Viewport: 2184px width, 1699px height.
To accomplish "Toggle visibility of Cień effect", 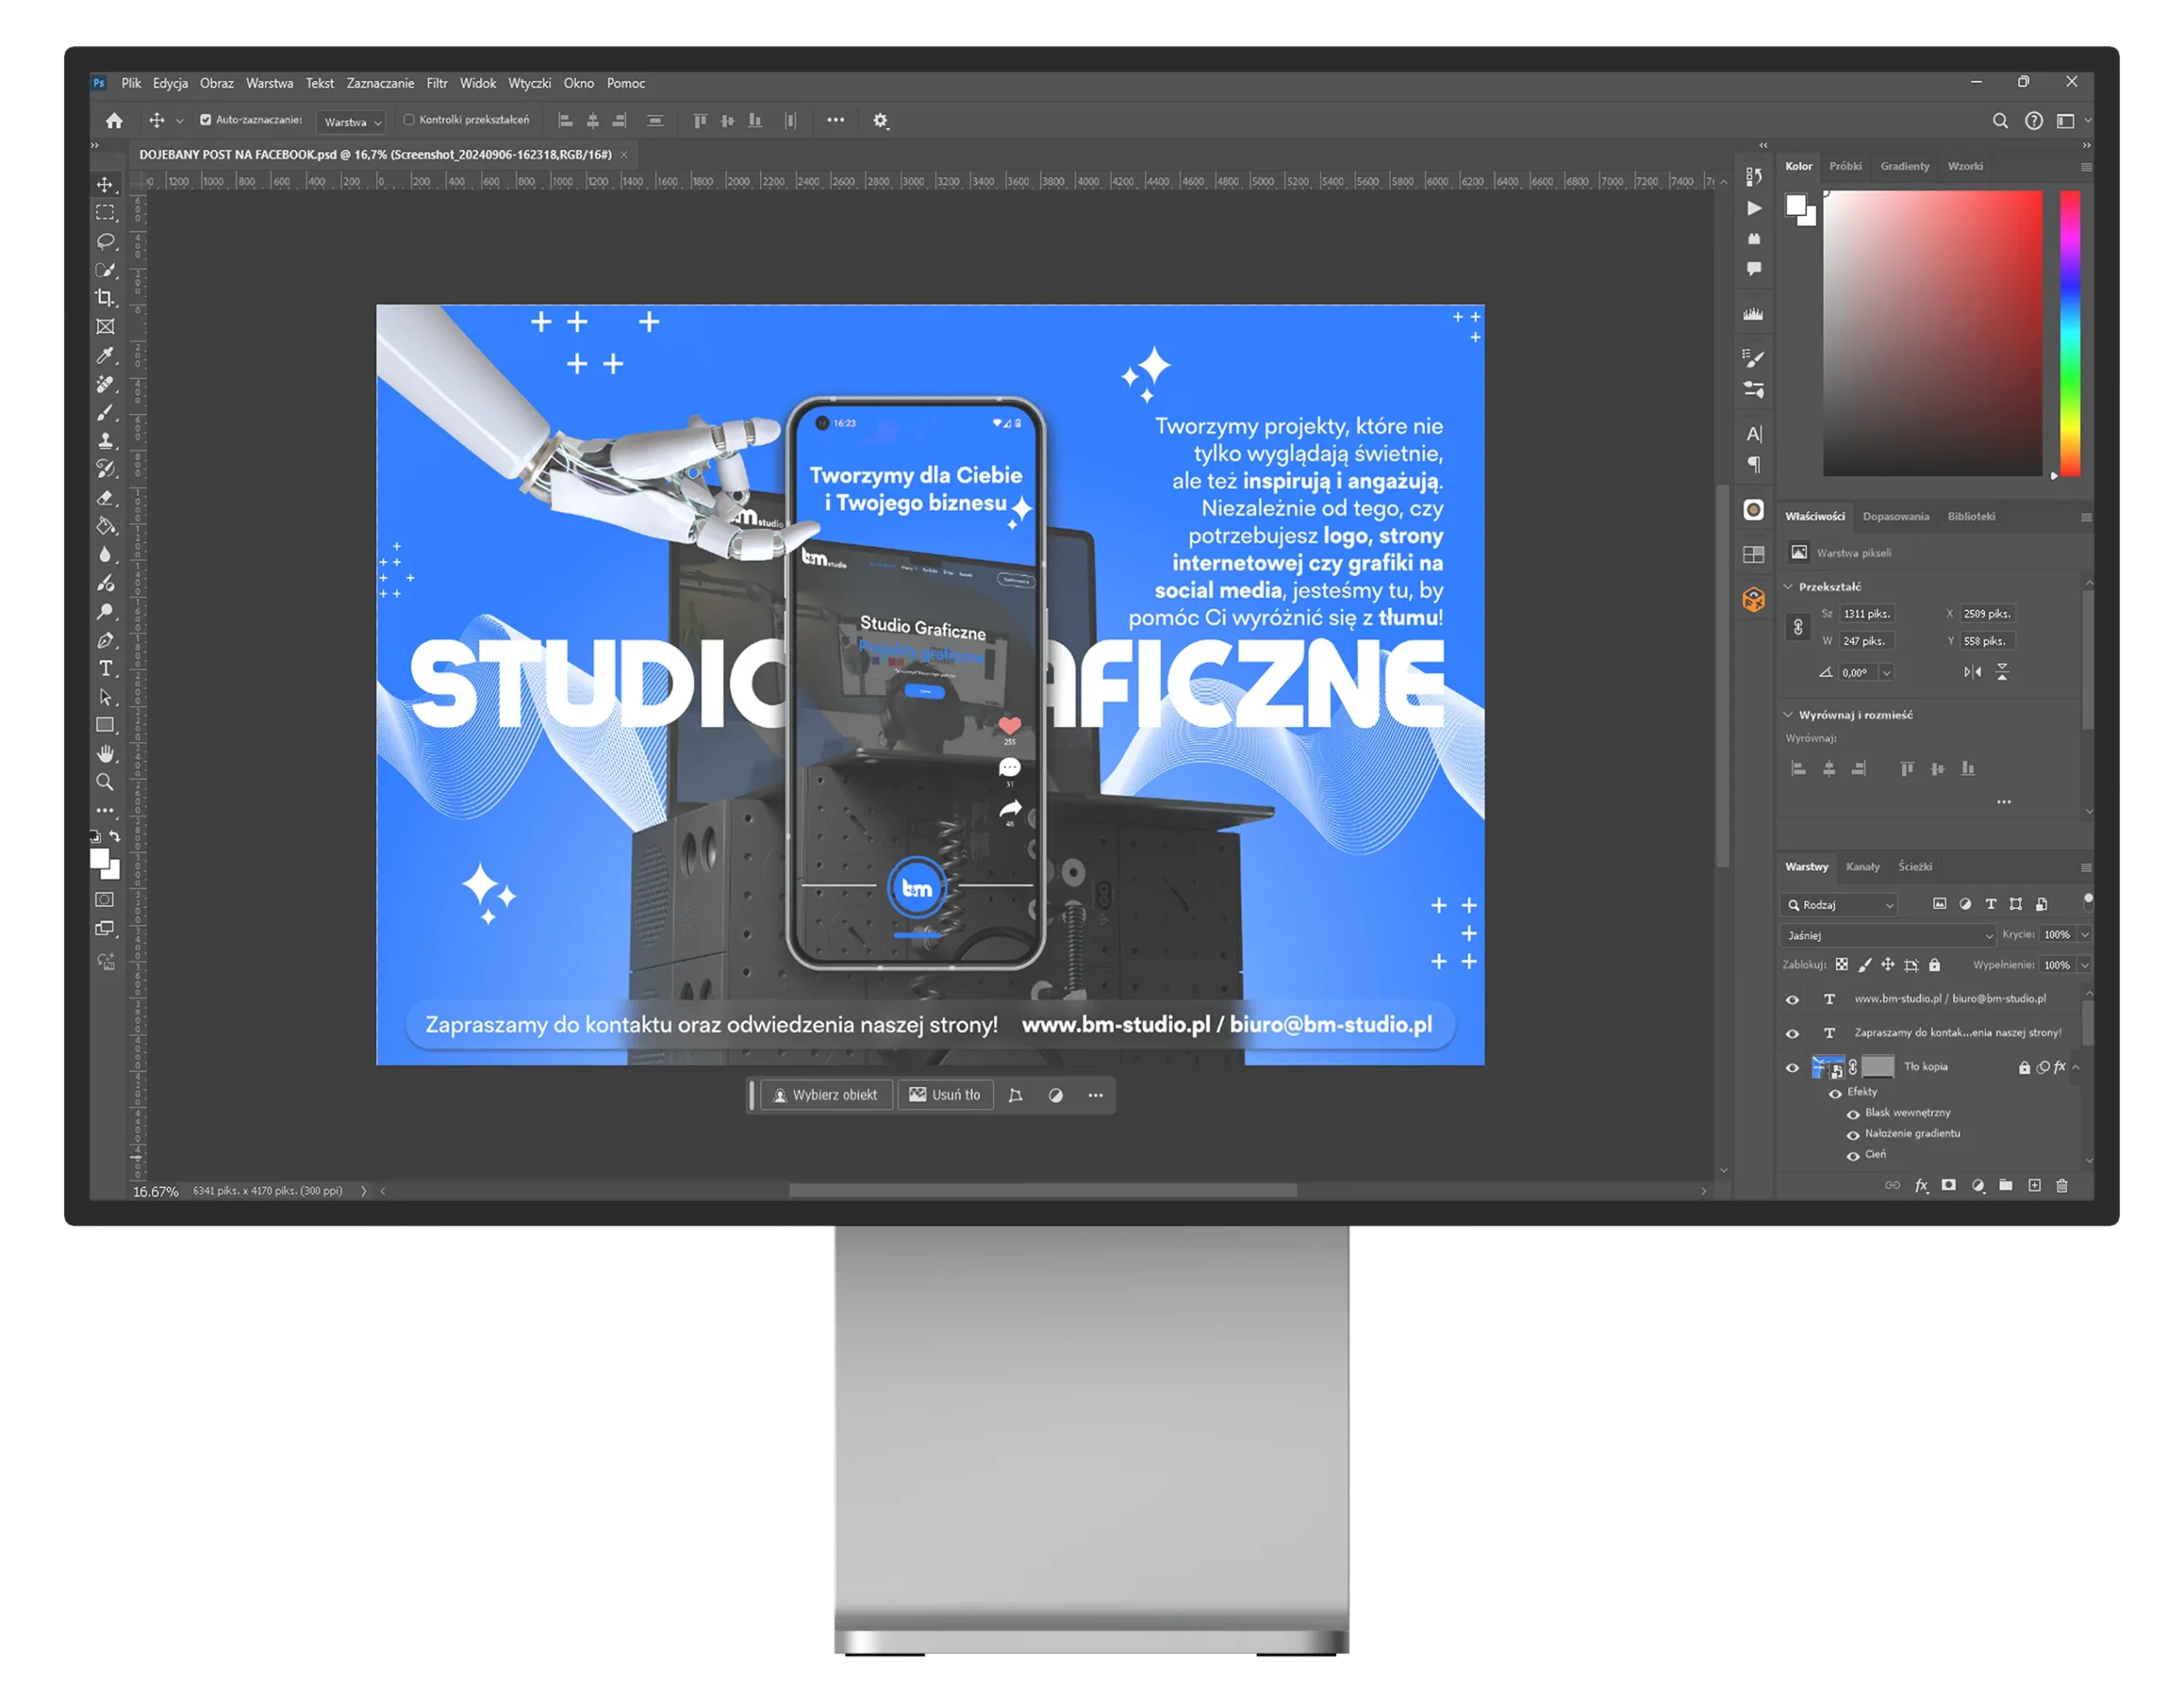I will (1852, 1156).
